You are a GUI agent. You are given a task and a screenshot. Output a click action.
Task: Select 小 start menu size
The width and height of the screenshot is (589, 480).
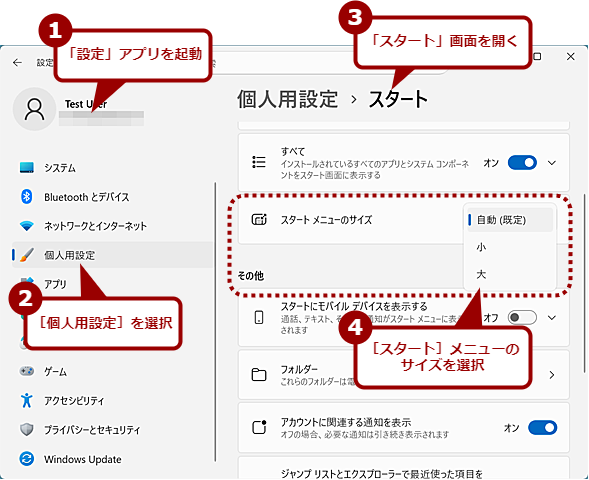click(510, 247)
